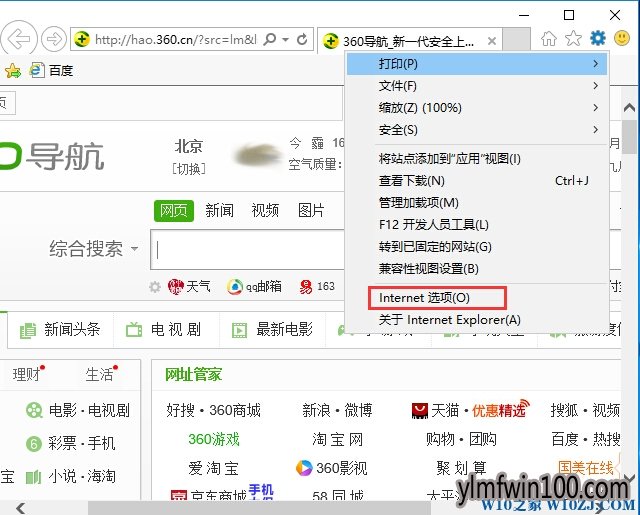This screenshot has height=515, width=640.
Task: Open the 综合搜索 dropdown
Action: coord(93,249)
